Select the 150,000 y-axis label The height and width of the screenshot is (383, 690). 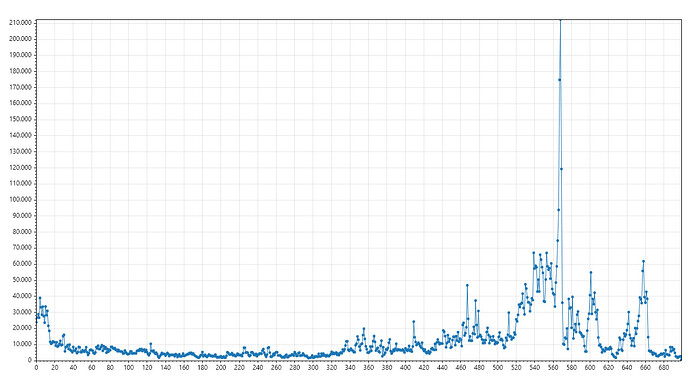pos(20,119)
